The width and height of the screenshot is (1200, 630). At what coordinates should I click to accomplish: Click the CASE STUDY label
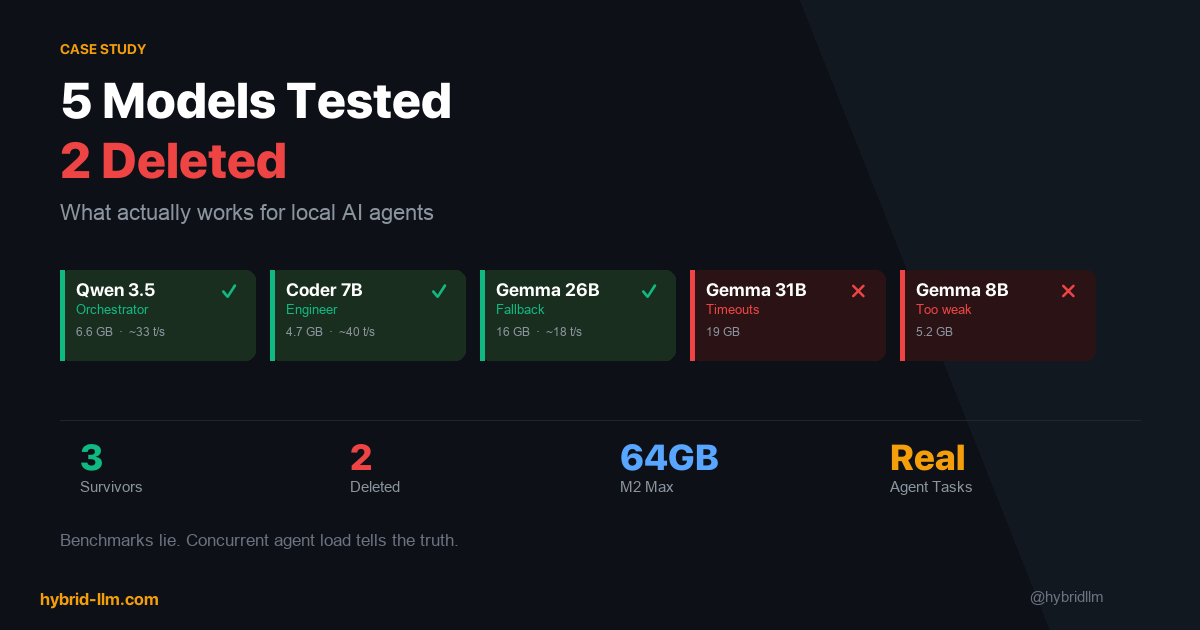point(103,49)
